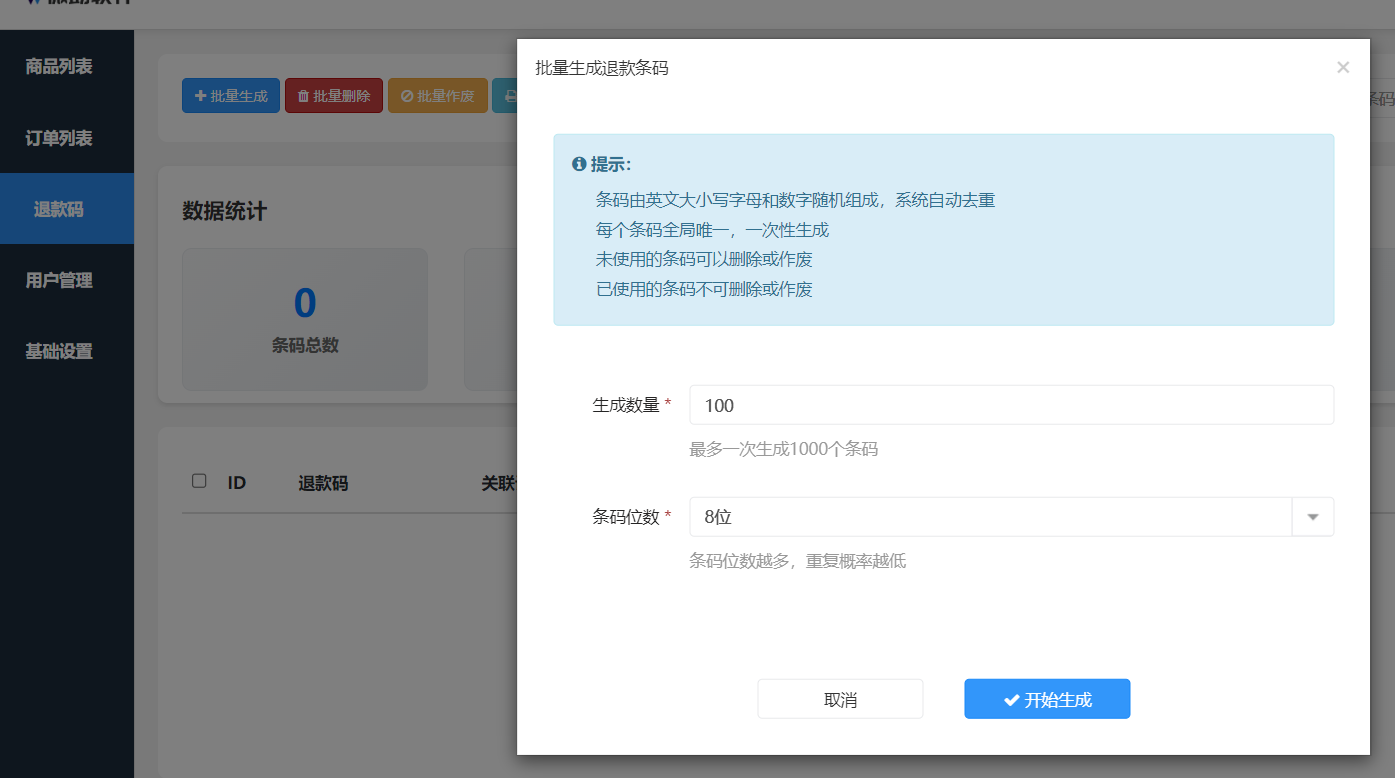Open 商品列表 in the sidebar
1395x778 pixels.
[x=59, y=67]
